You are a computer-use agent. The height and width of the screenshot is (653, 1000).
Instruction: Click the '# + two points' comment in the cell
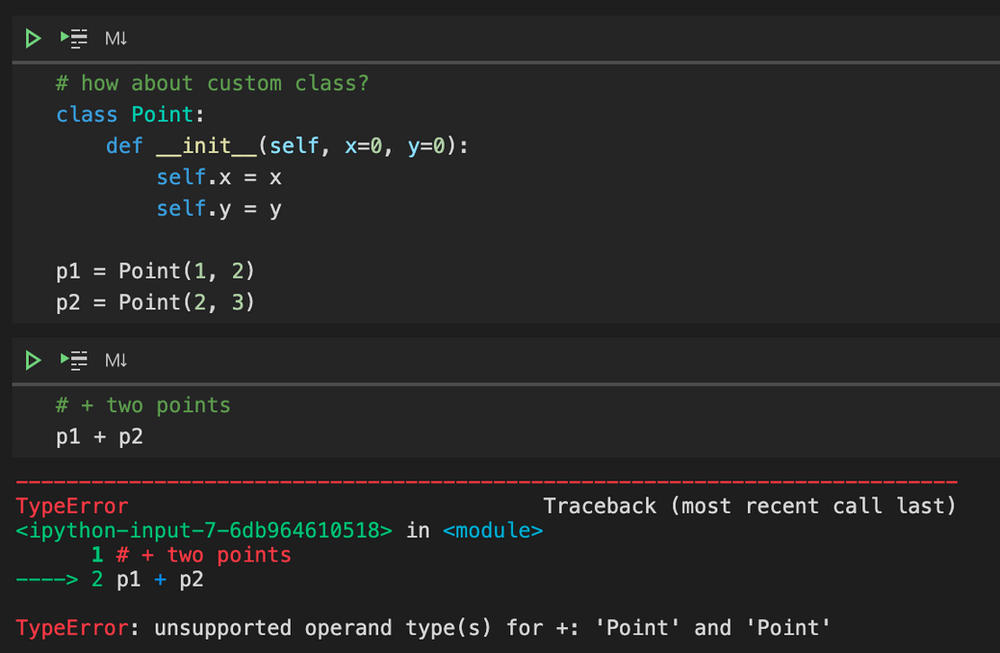143,405
